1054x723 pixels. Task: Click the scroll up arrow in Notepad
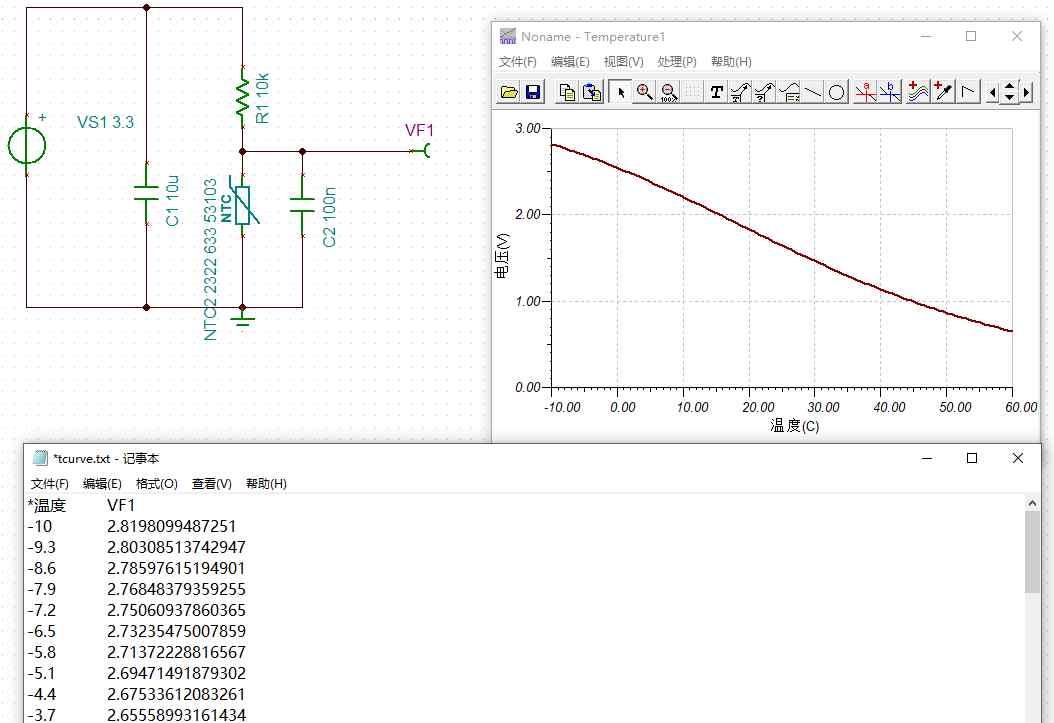click(x=1032, y=503)
